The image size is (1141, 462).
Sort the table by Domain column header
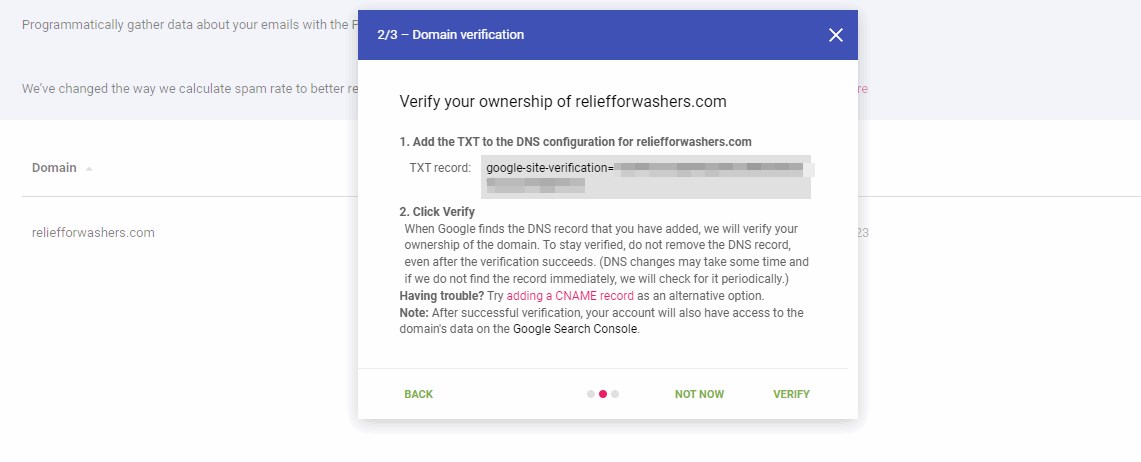coord(54,168)
